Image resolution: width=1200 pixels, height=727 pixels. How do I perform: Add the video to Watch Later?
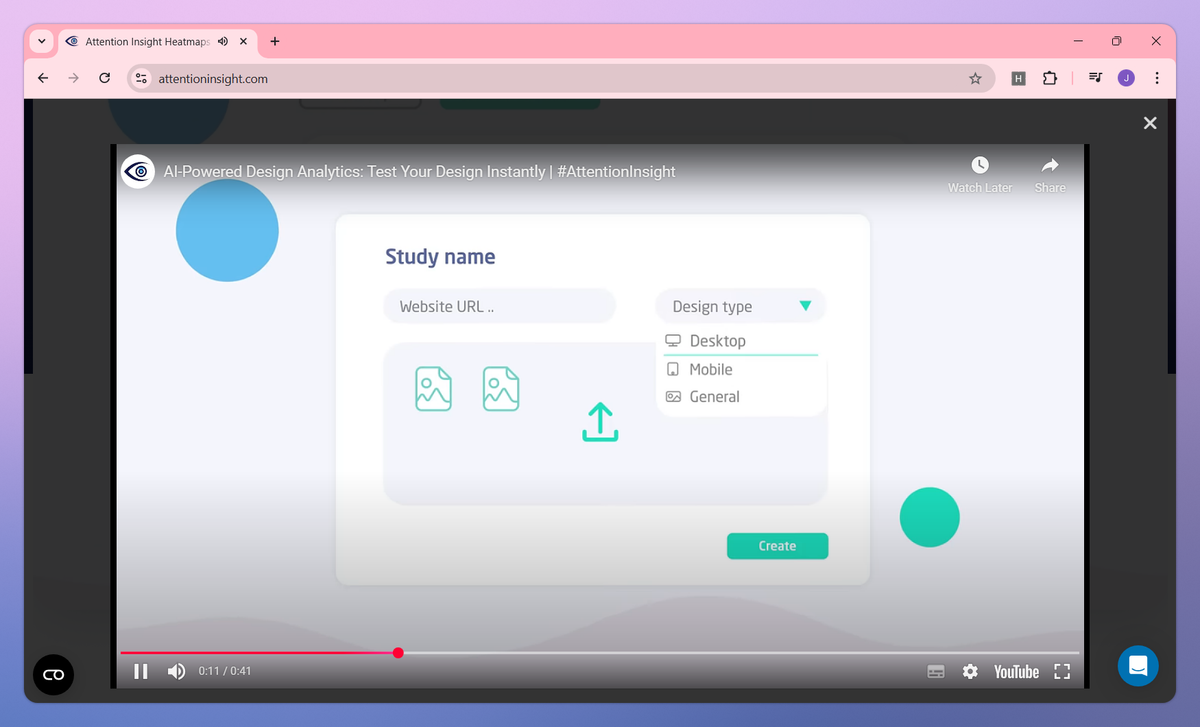pyautogui.click(x=979, y=170)
